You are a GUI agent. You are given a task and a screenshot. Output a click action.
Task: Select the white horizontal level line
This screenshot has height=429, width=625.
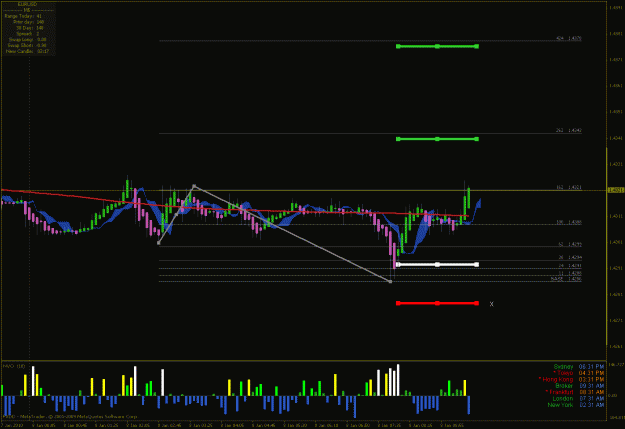click(x=437, y=264)
